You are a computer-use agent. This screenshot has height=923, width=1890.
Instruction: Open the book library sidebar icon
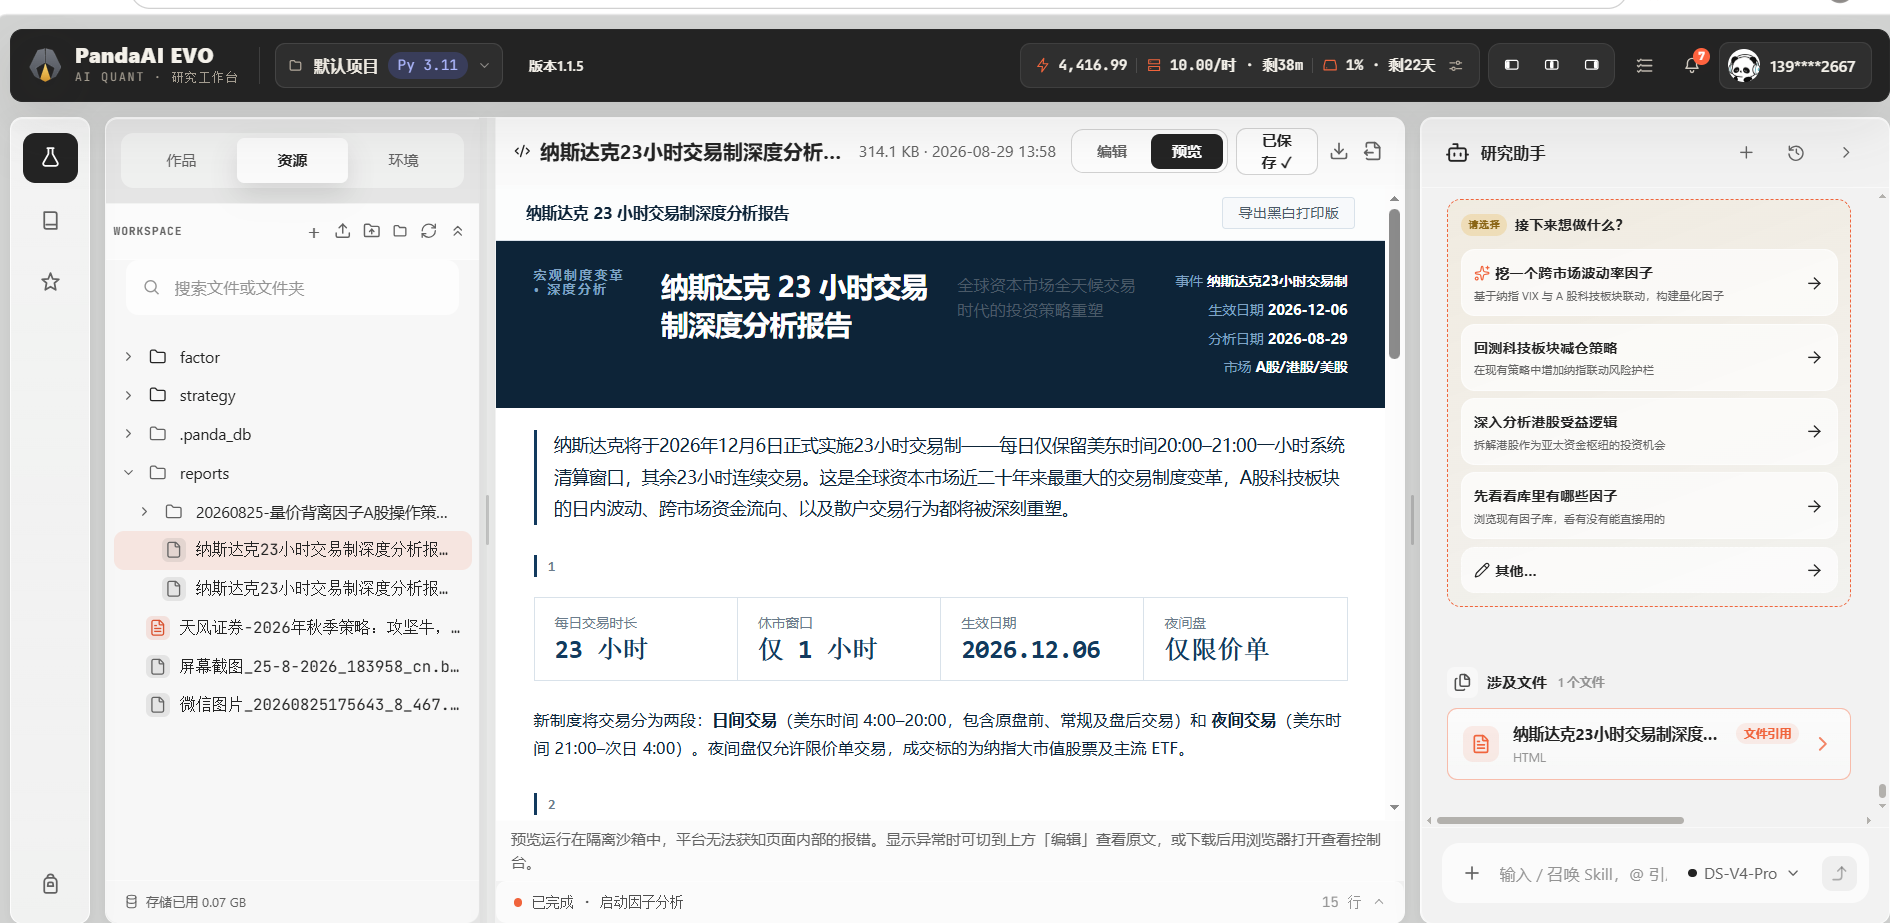pos(50,220)
